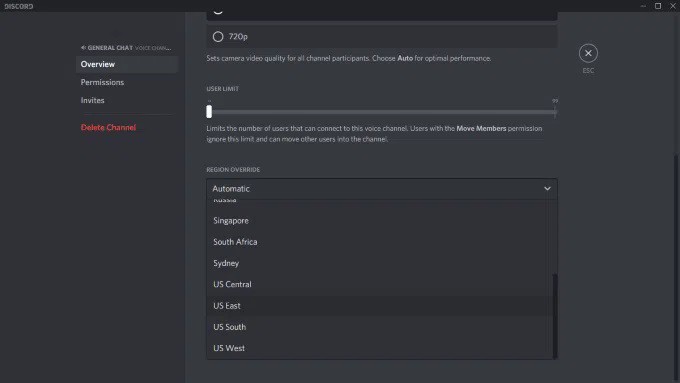Open the Overview settings tab

pyautogui.click(x=127, y=64)
